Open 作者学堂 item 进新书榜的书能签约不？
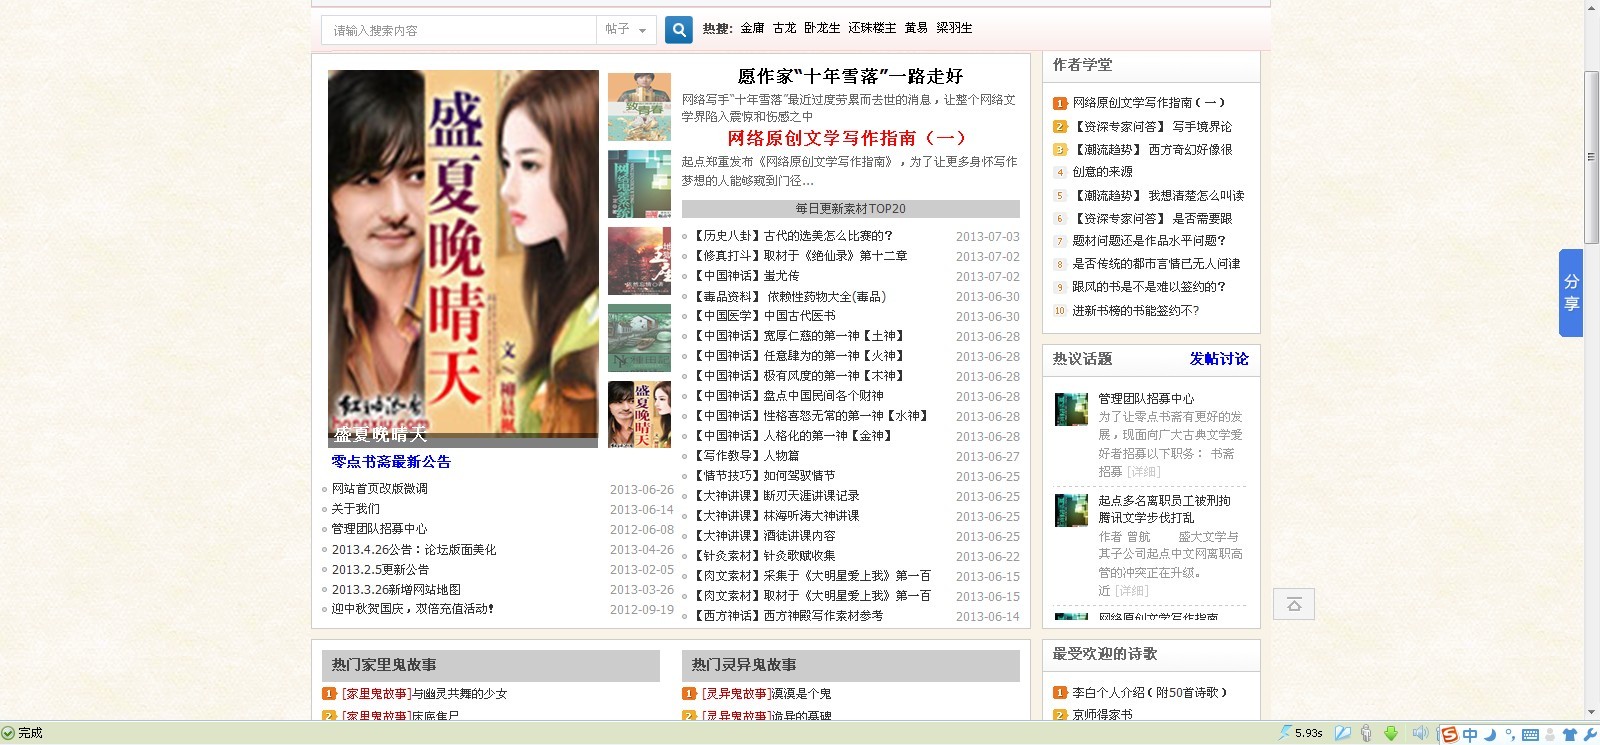 (1136, 311)
